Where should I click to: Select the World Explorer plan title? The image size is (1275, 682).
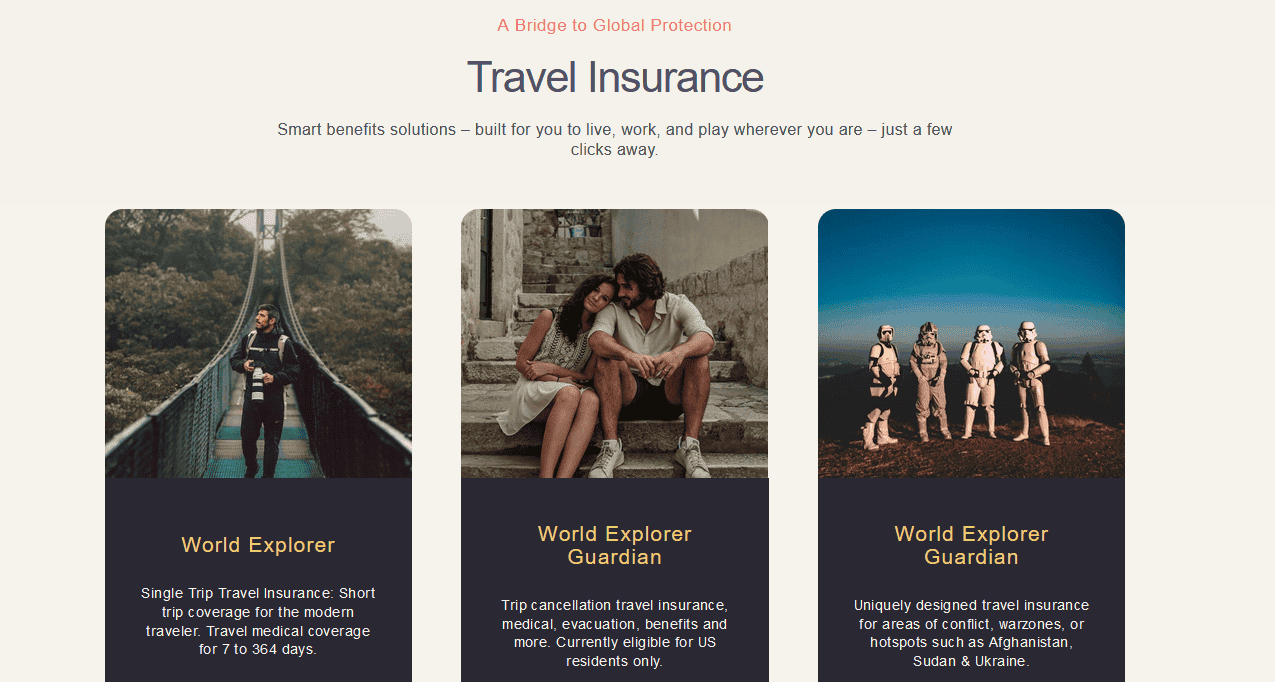pos(258,545)
